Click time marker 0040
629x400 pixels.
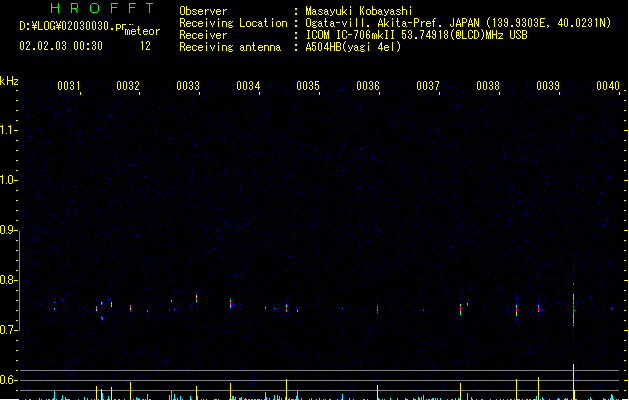point(608,86)
